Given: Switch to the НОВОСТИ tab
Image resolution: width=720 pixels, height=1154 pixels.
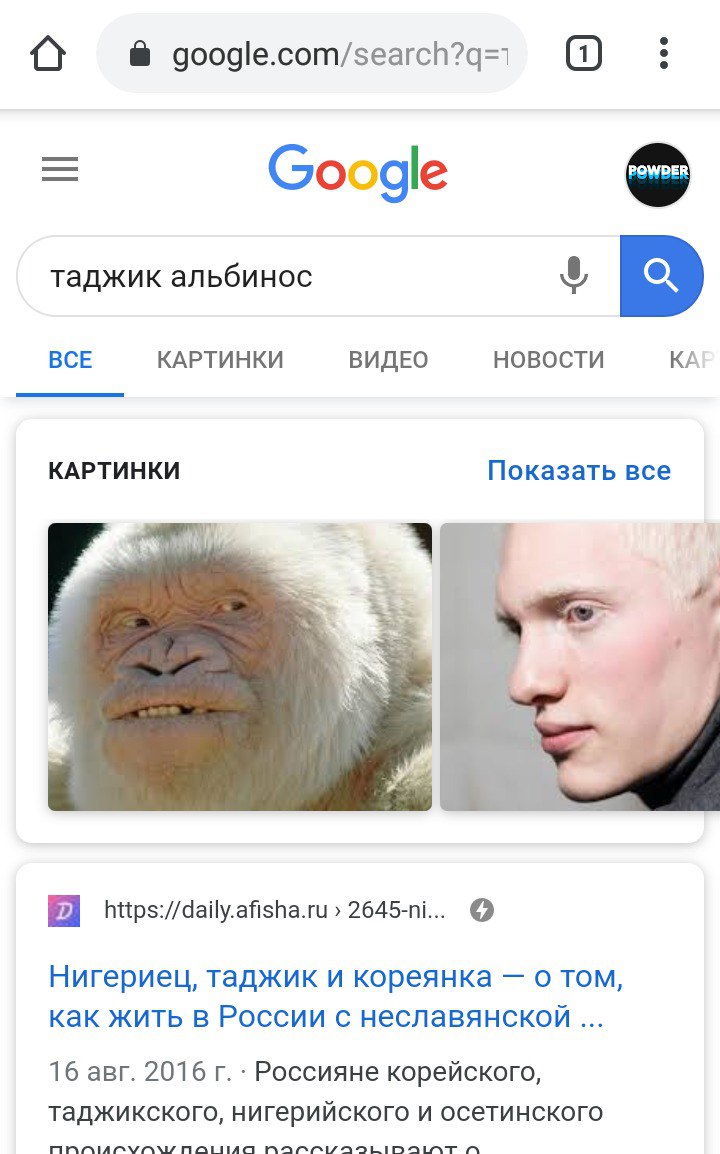Looking at the screenshot, I should coord(548,360).
